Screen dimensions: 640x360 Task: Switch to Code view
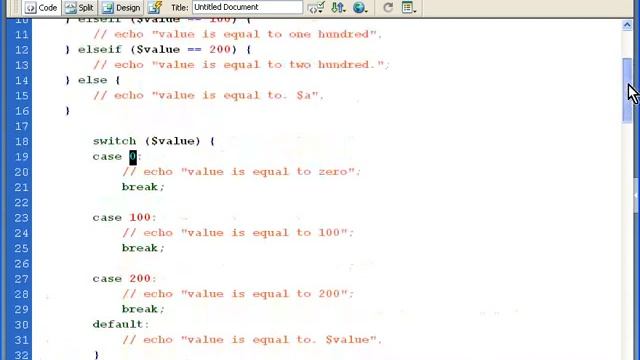pos(41,7)
